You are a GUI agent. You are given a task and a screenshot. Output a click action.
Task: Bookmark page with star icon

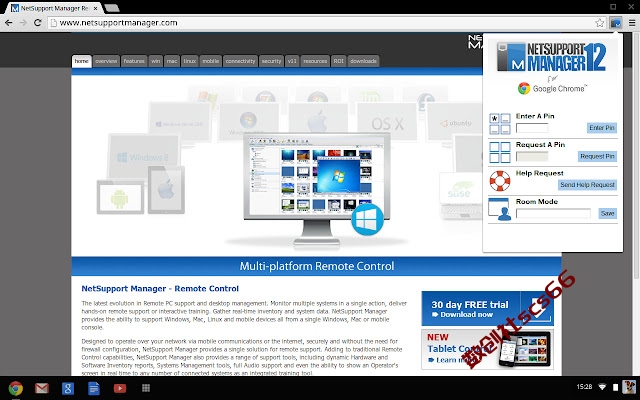599,23
